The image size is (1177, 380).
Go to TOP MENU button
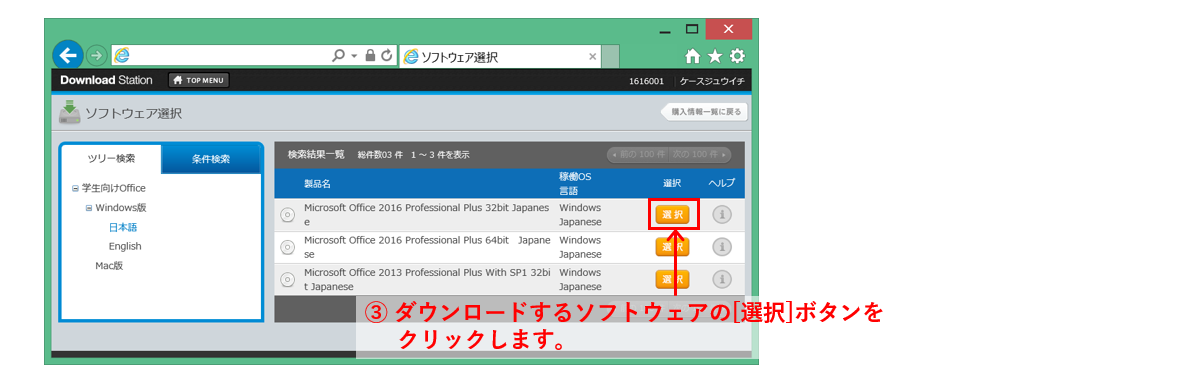(x=199, y=80)
